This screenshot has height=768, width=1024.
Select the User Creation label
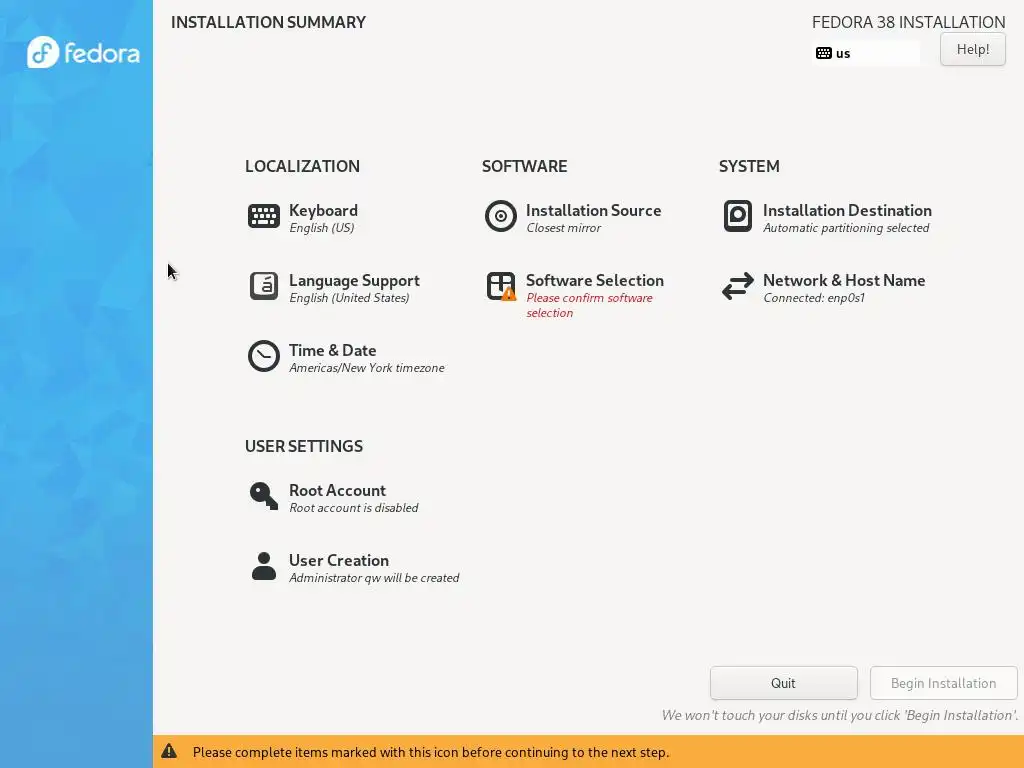coord(338,560)
